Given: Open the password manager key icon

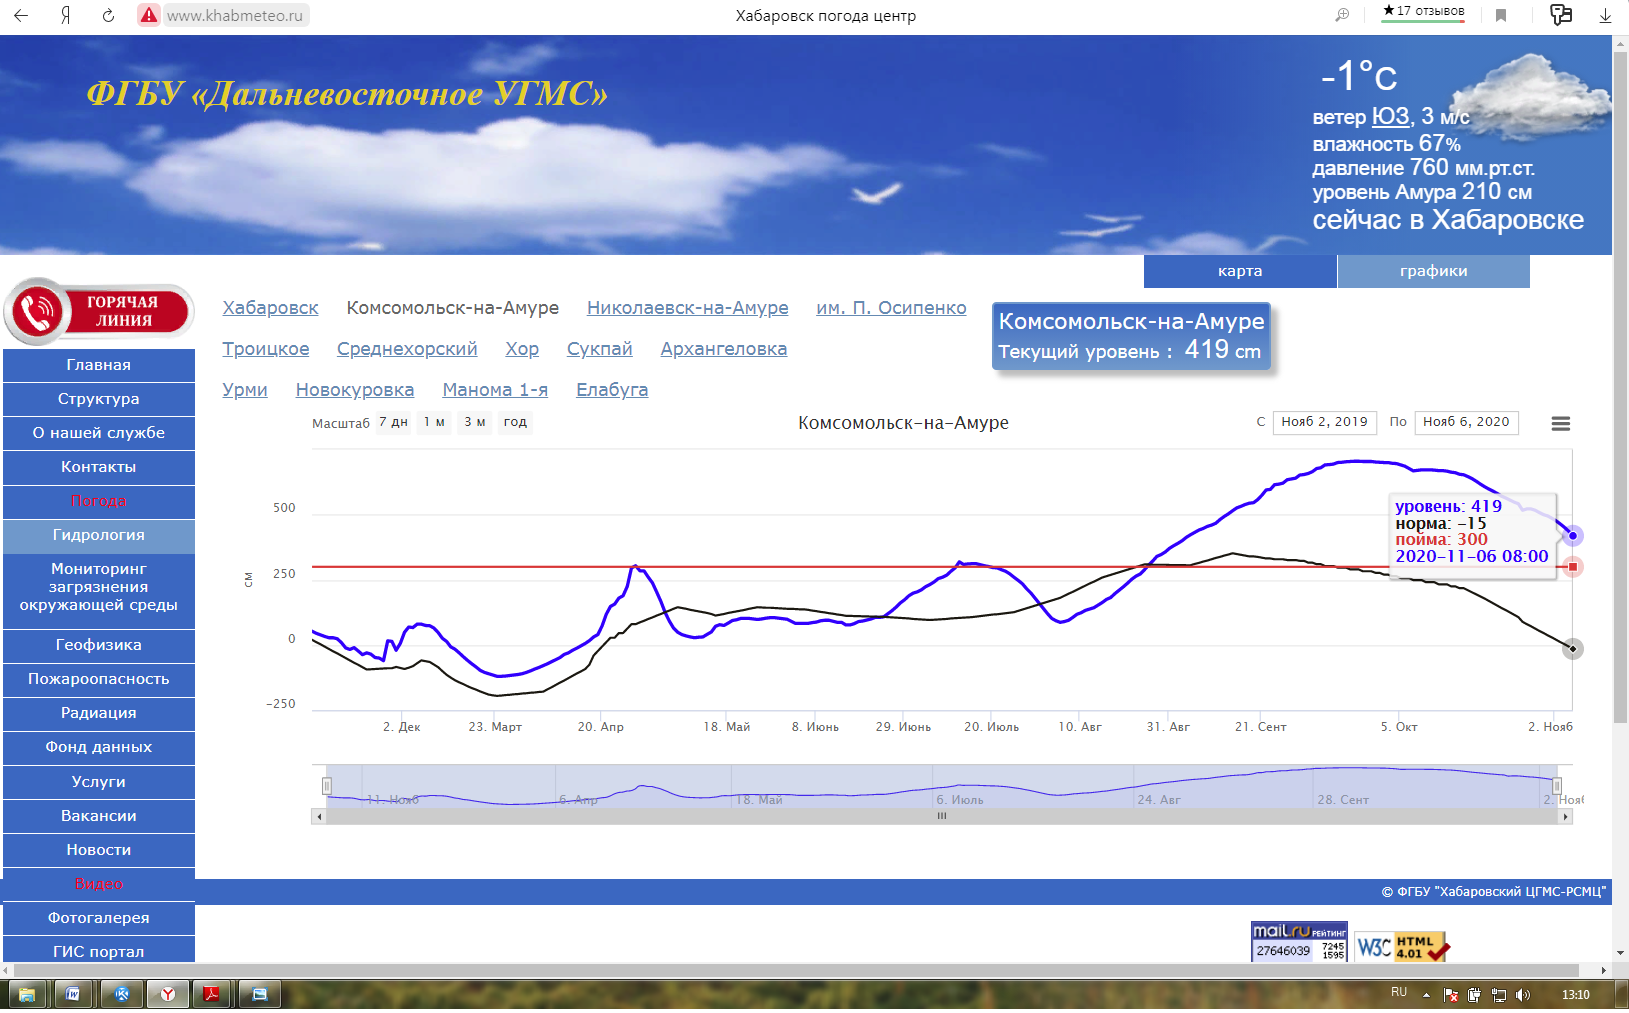Looking at the screenshot, I should 1560,15.
